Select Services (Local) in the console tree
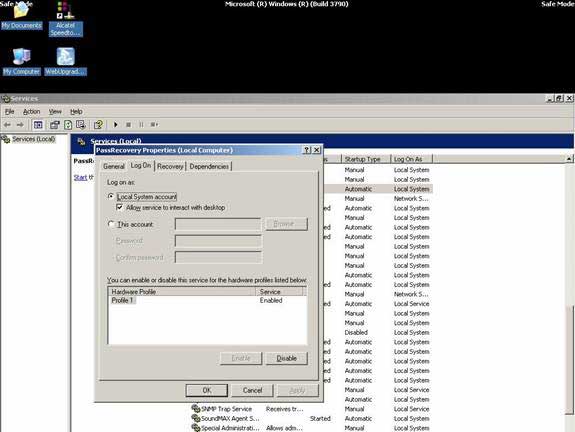Image resolution: width=575 pixels, height=432 pixels. click(x=33, y=139)
